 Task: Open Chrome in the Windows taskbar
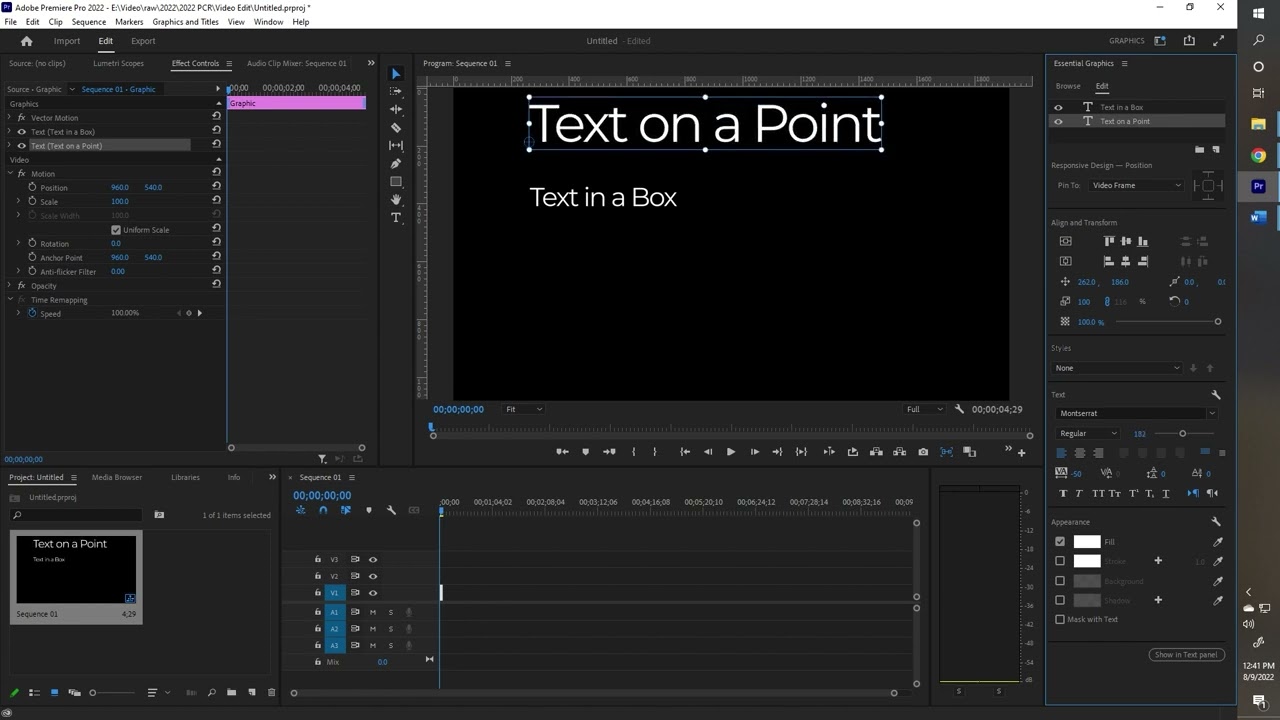click(1258, 156)
